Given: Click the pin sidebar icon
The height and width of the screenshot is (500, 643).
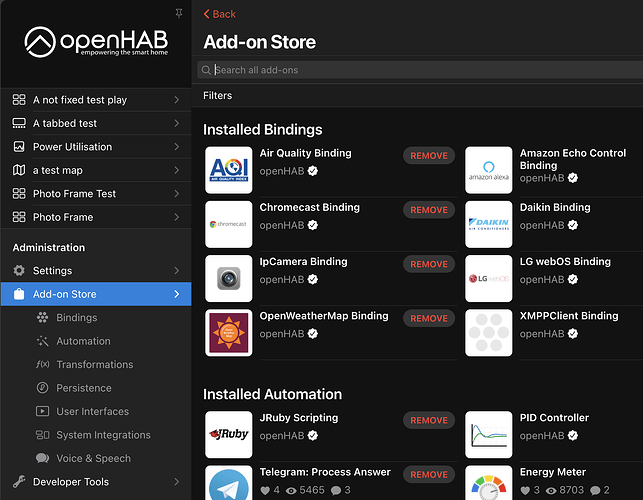Looking at the screenshot, I should tap(179, 14).
